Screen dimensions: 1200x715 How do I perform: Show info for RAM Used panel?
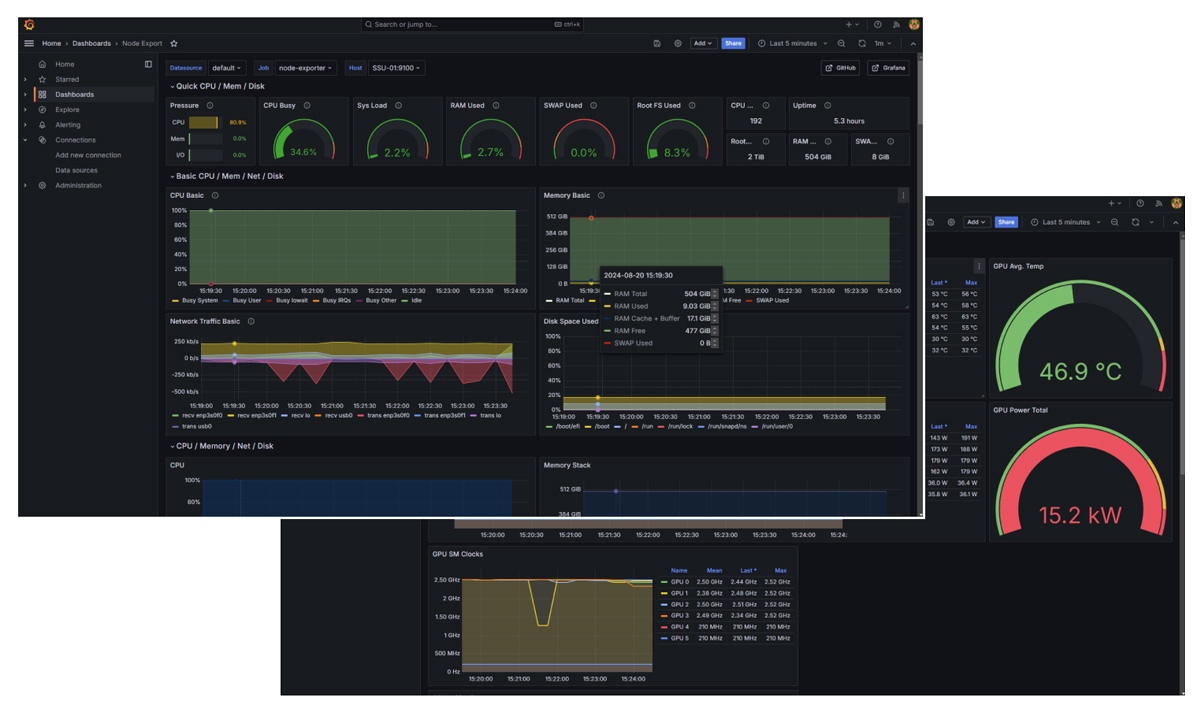(495, 105)
